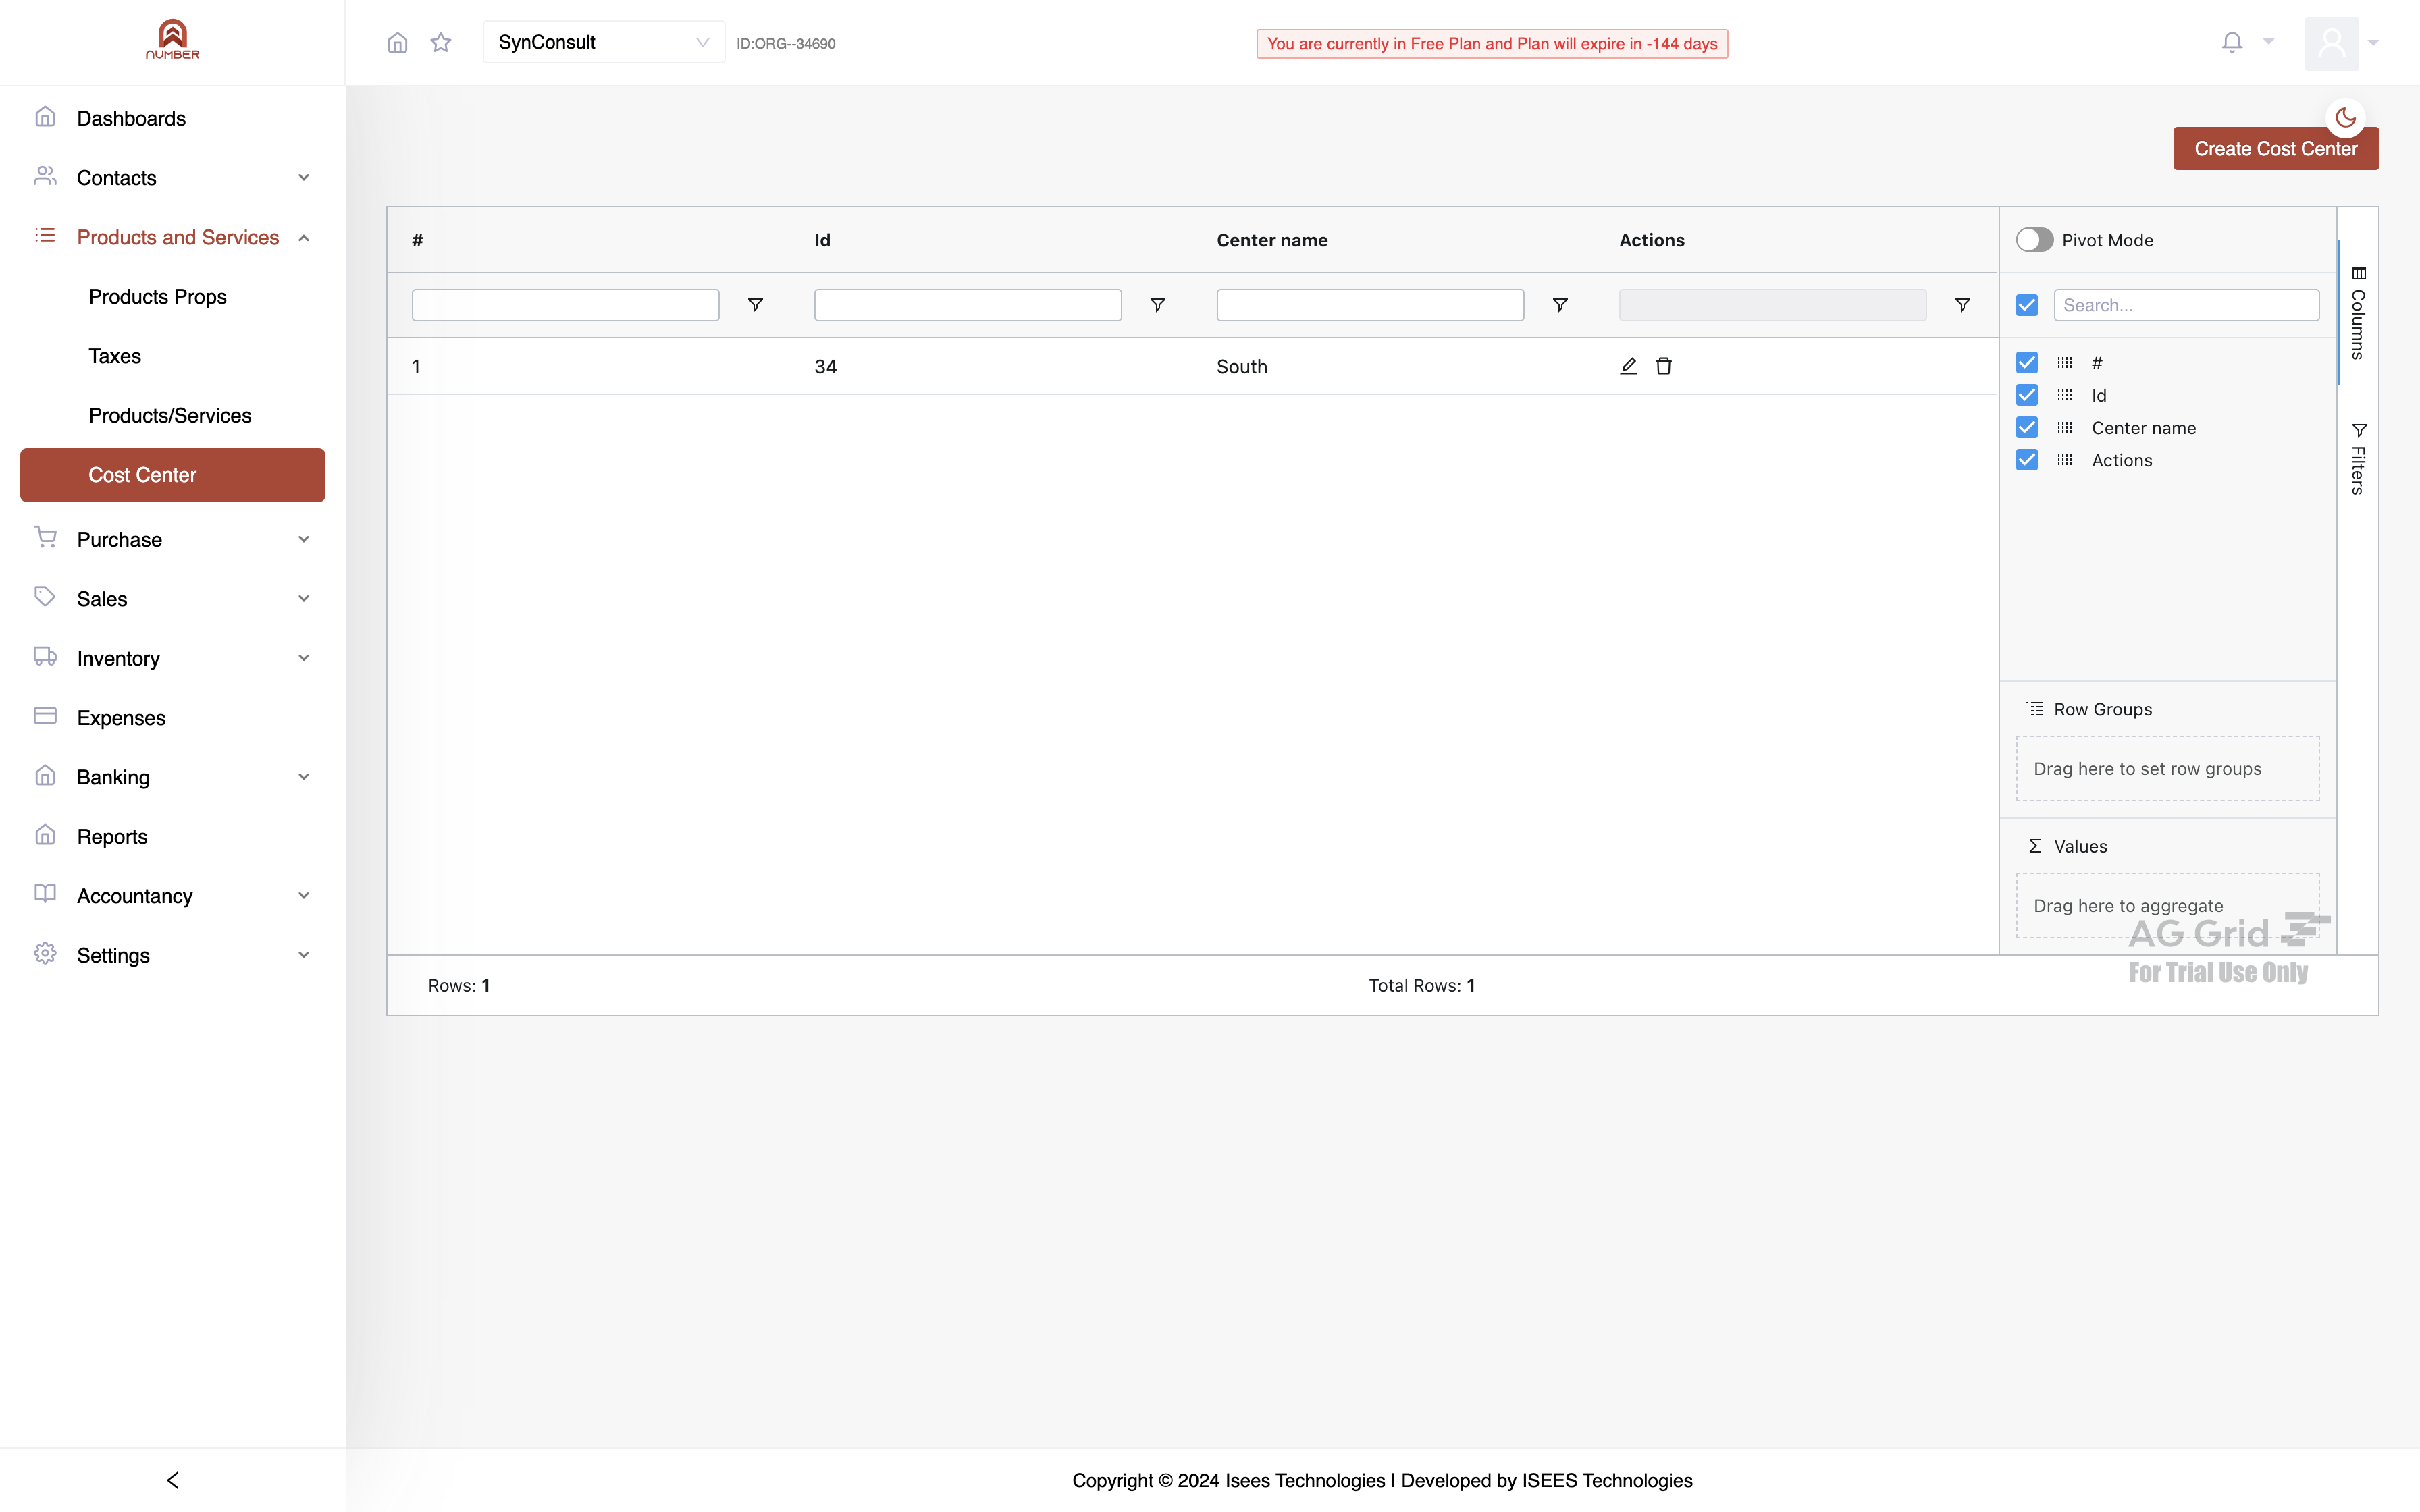Image resolution: width=2420 pixels, height=1512 pixels.
Task: Open the Products Props page
Action: (157, 297)
